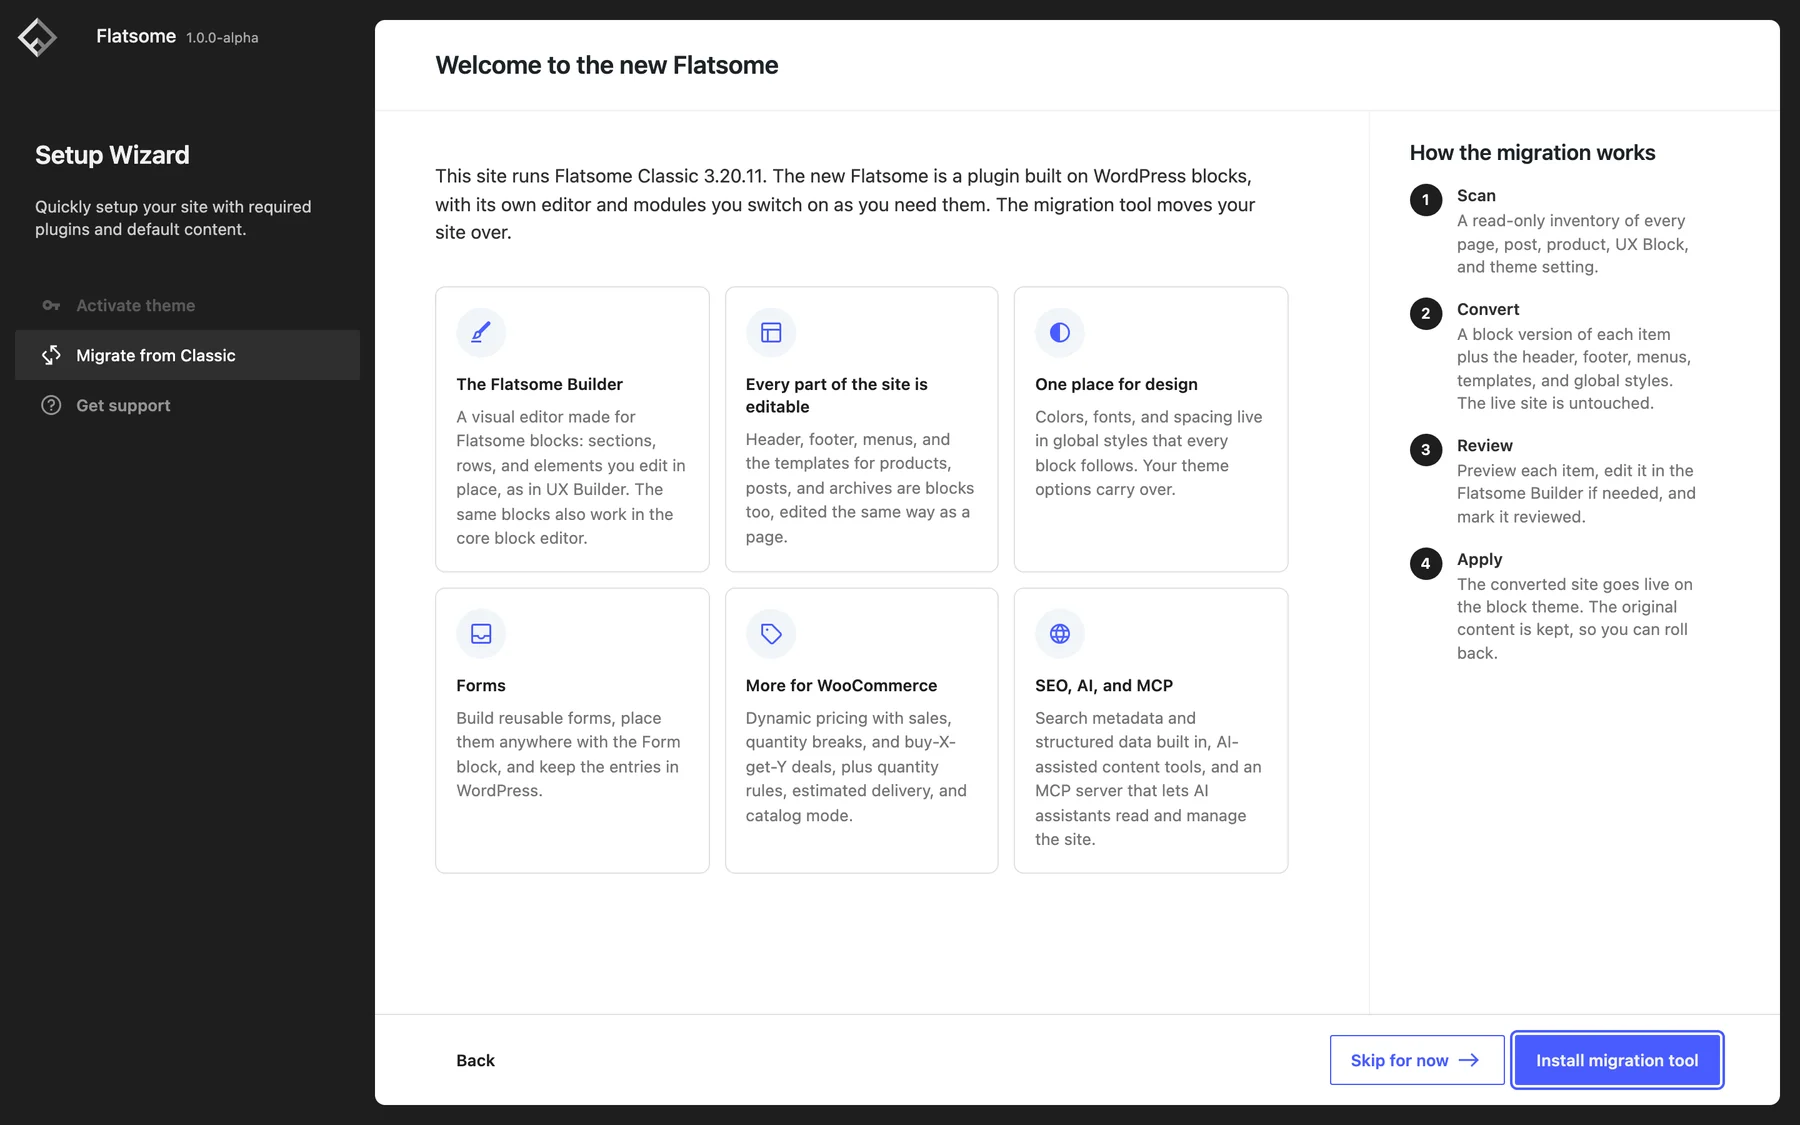This screenshot has width=1800, height=1125.
Task: Click the Flatsome name in the header
Action: click(136, 36)
